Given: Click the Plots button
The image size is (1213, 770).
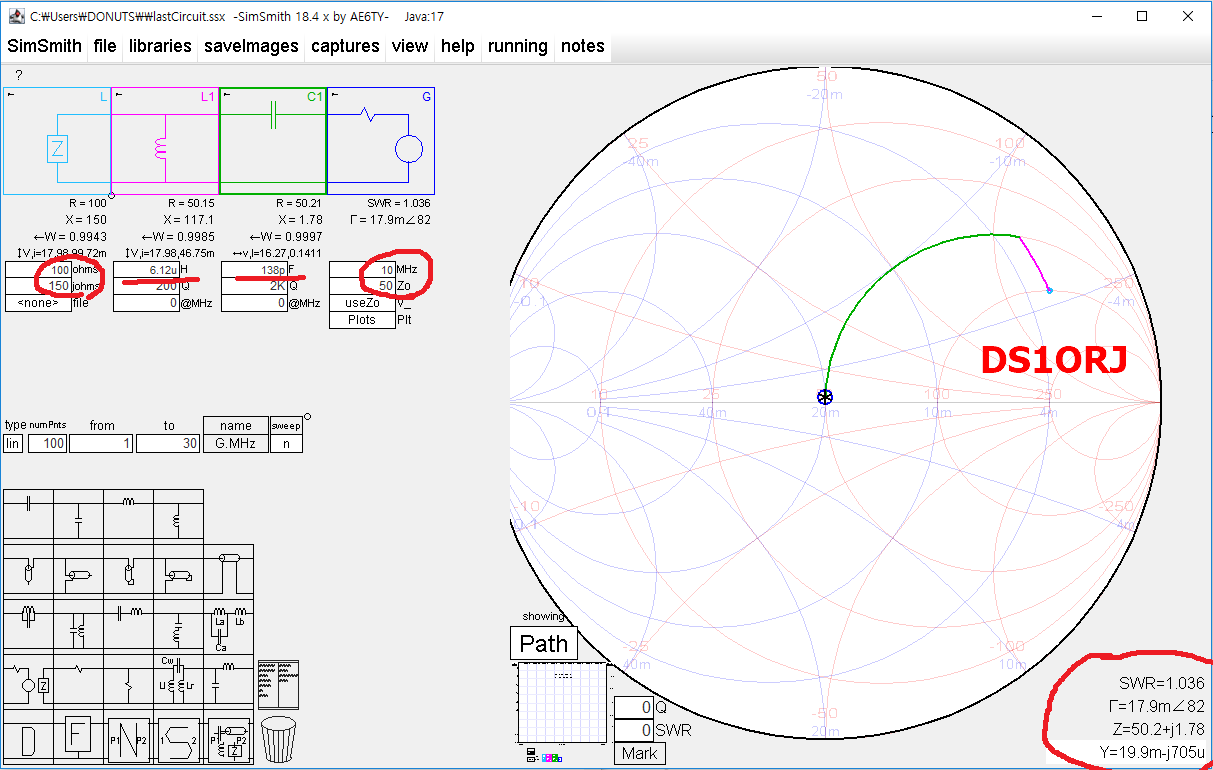Looking at the screenshot, I should [362, 320].
